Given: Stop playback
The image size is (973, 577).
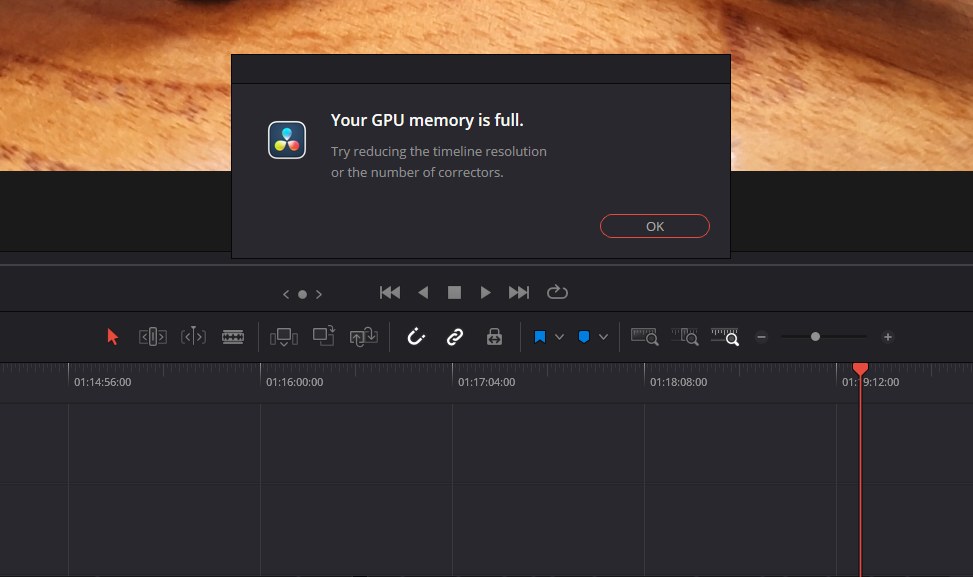Looking at the screenshot, I should [454, 292].
